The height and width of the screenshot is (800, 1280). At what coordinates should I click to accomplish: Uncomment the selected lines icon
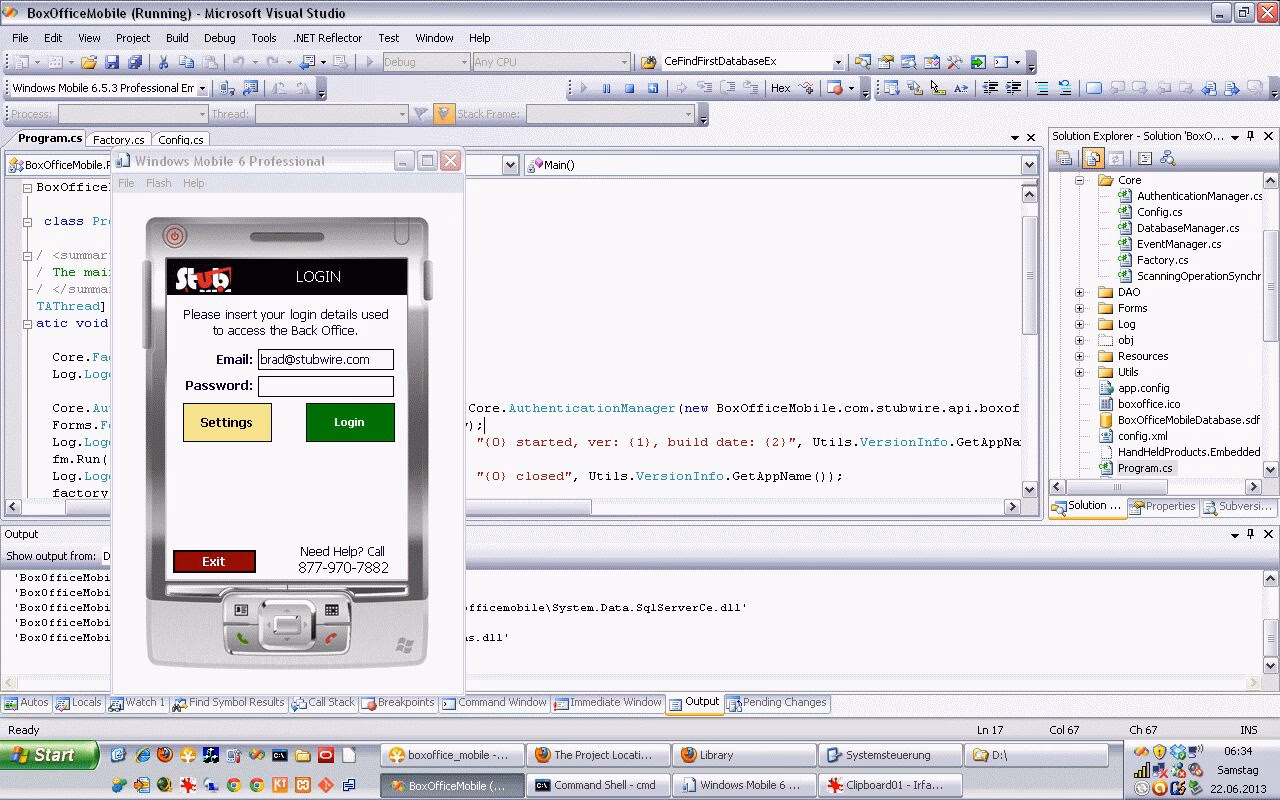[1065, 88]
